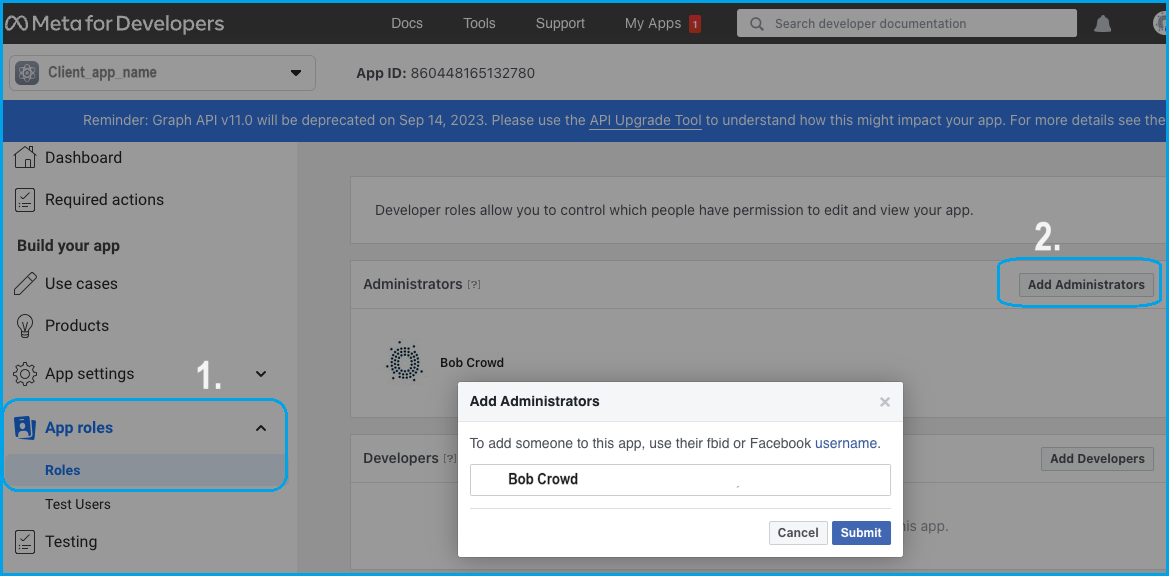
Task: Click the Dashboard house icon
Action: point(25,158)
